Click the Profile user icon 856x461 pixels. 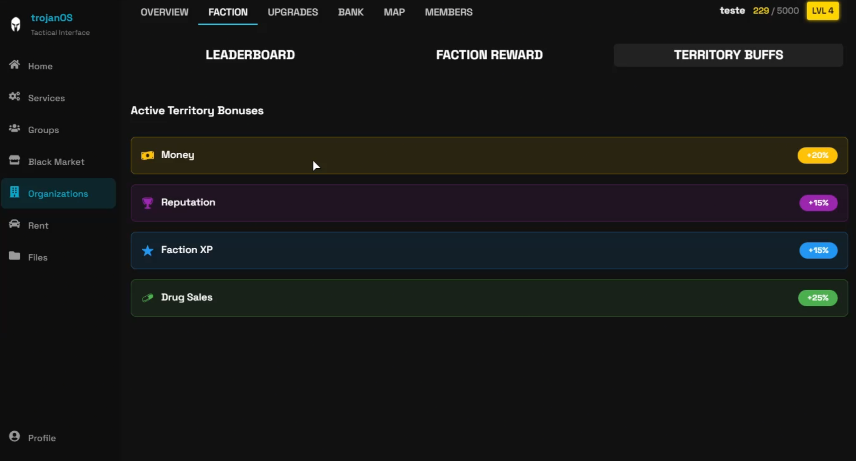(x=15, y=437)
